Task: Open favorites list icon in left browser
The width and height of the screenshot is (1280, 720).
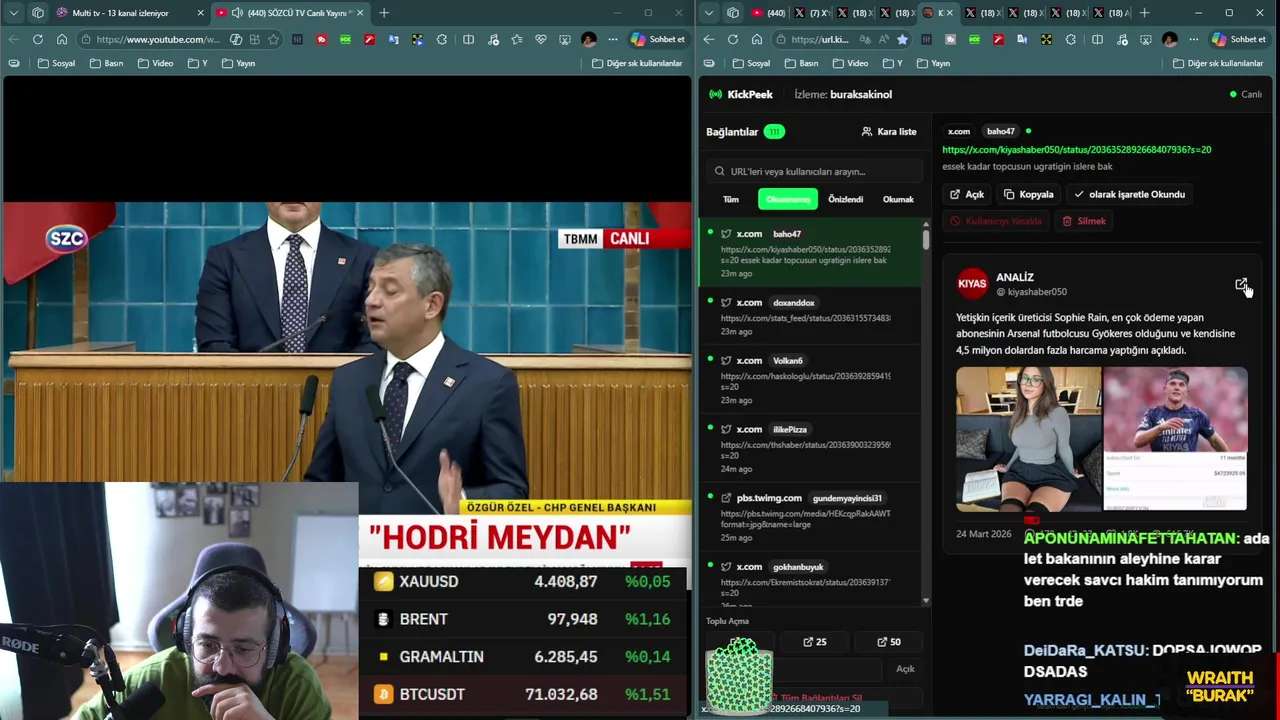Action: pos(516,39)
